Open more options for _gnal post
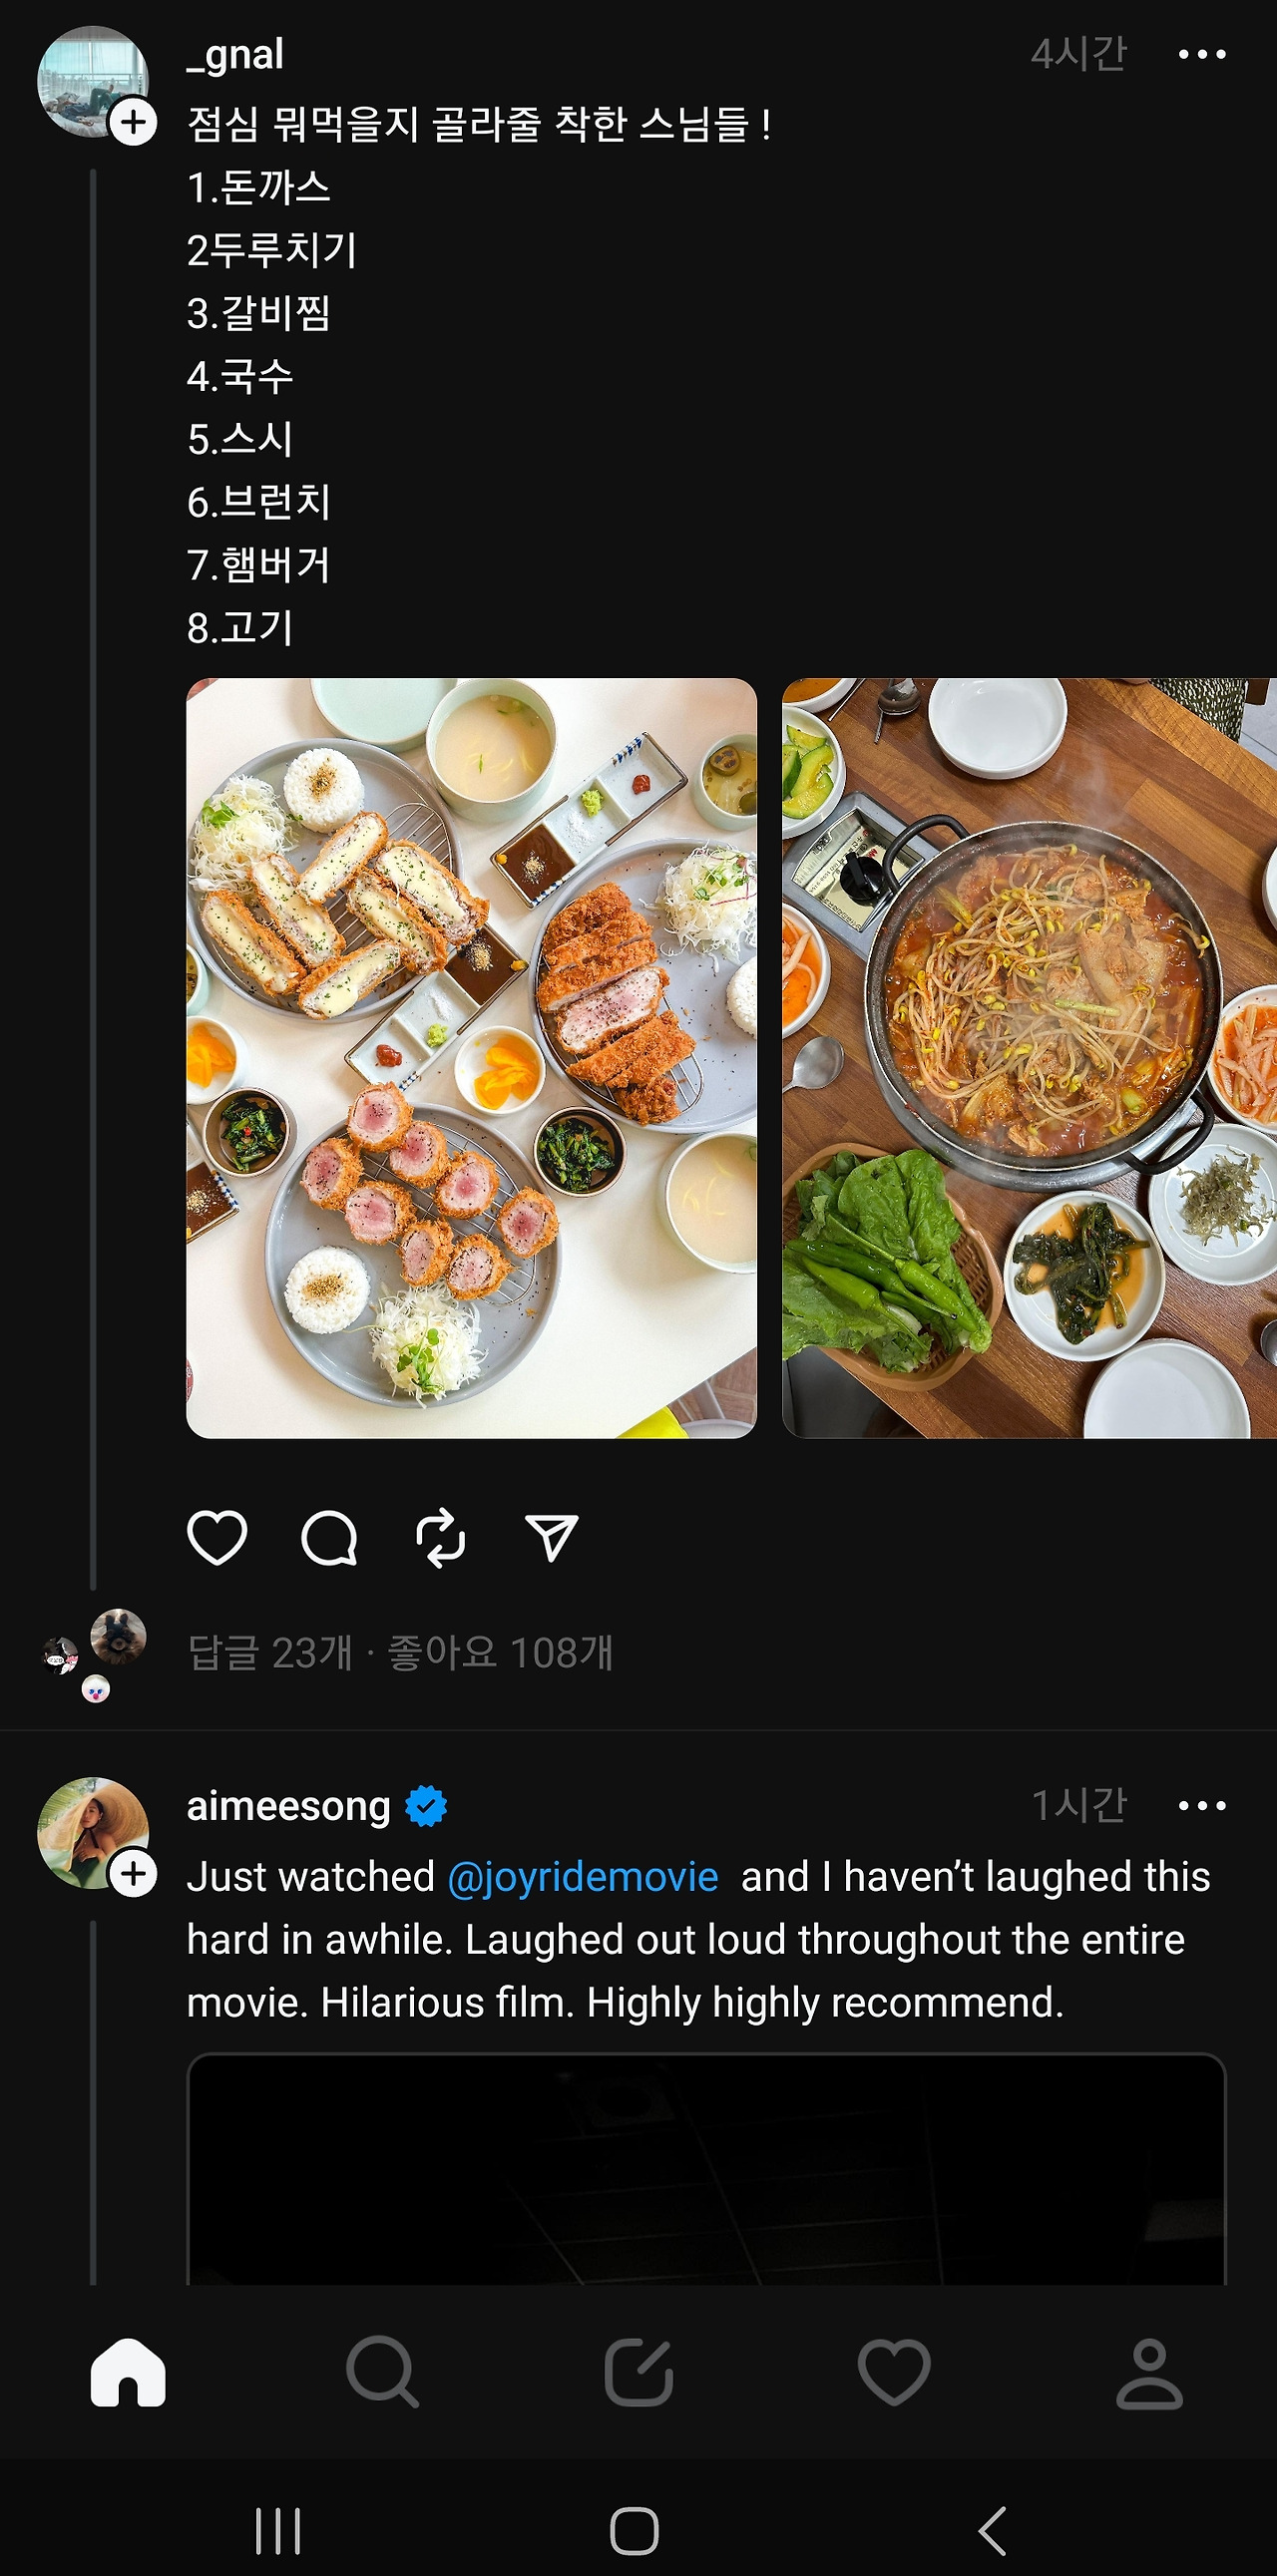Image resolution: width=1277 pixels, height=2576 pixels. pyautogui.click(x=1201, y=55)
